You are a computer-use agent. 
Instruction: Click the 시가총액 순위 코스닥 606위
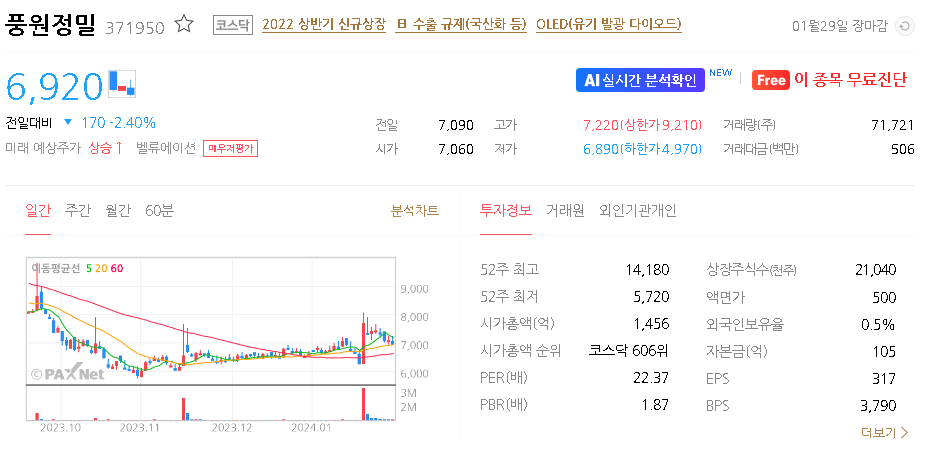[x=628, y=351]
